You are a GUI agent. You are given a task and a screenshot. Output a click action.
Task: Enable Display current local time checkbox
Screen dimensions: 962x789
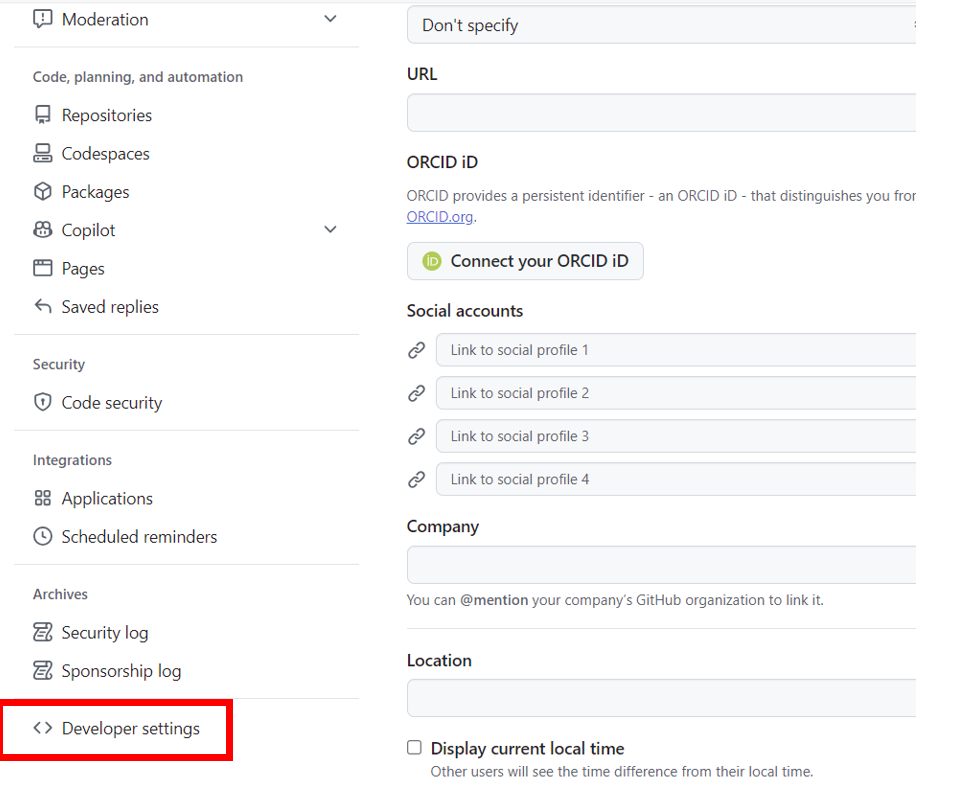[414, 747]
